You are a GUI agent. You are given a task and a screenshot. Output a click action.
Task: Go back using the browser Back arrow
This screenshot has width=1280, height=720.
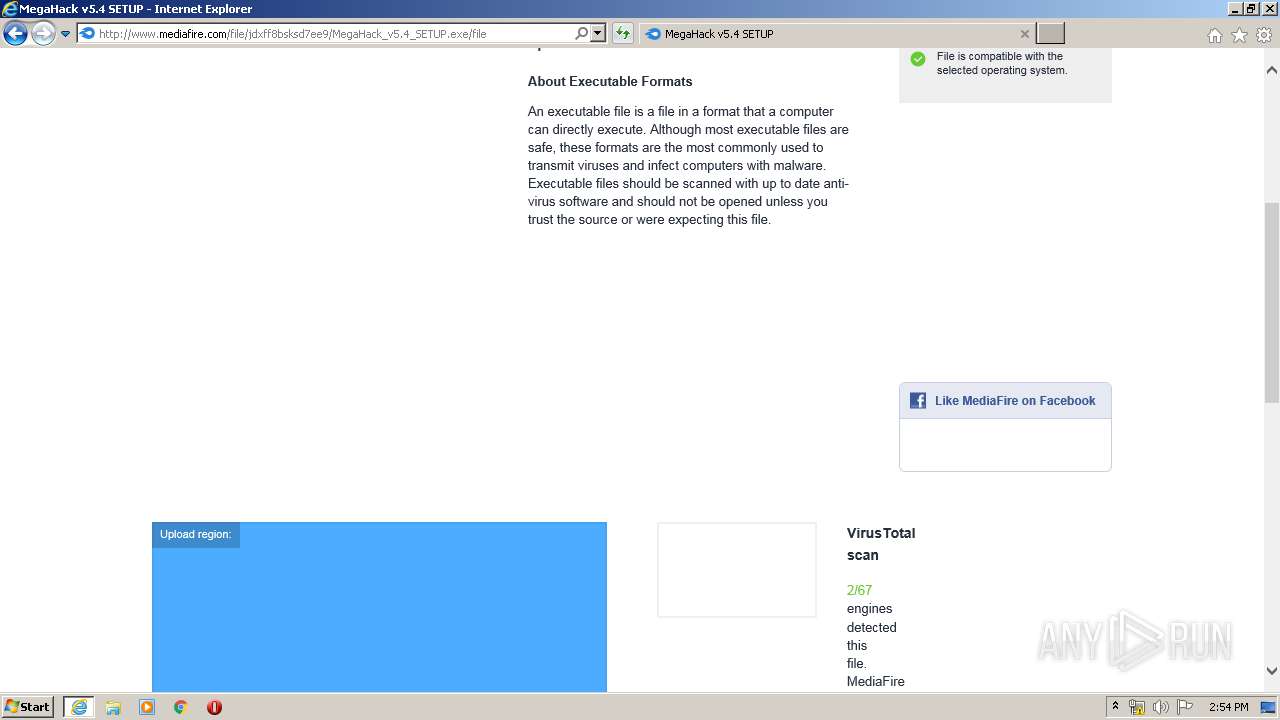pyautogui.click(x=15, y=34)
